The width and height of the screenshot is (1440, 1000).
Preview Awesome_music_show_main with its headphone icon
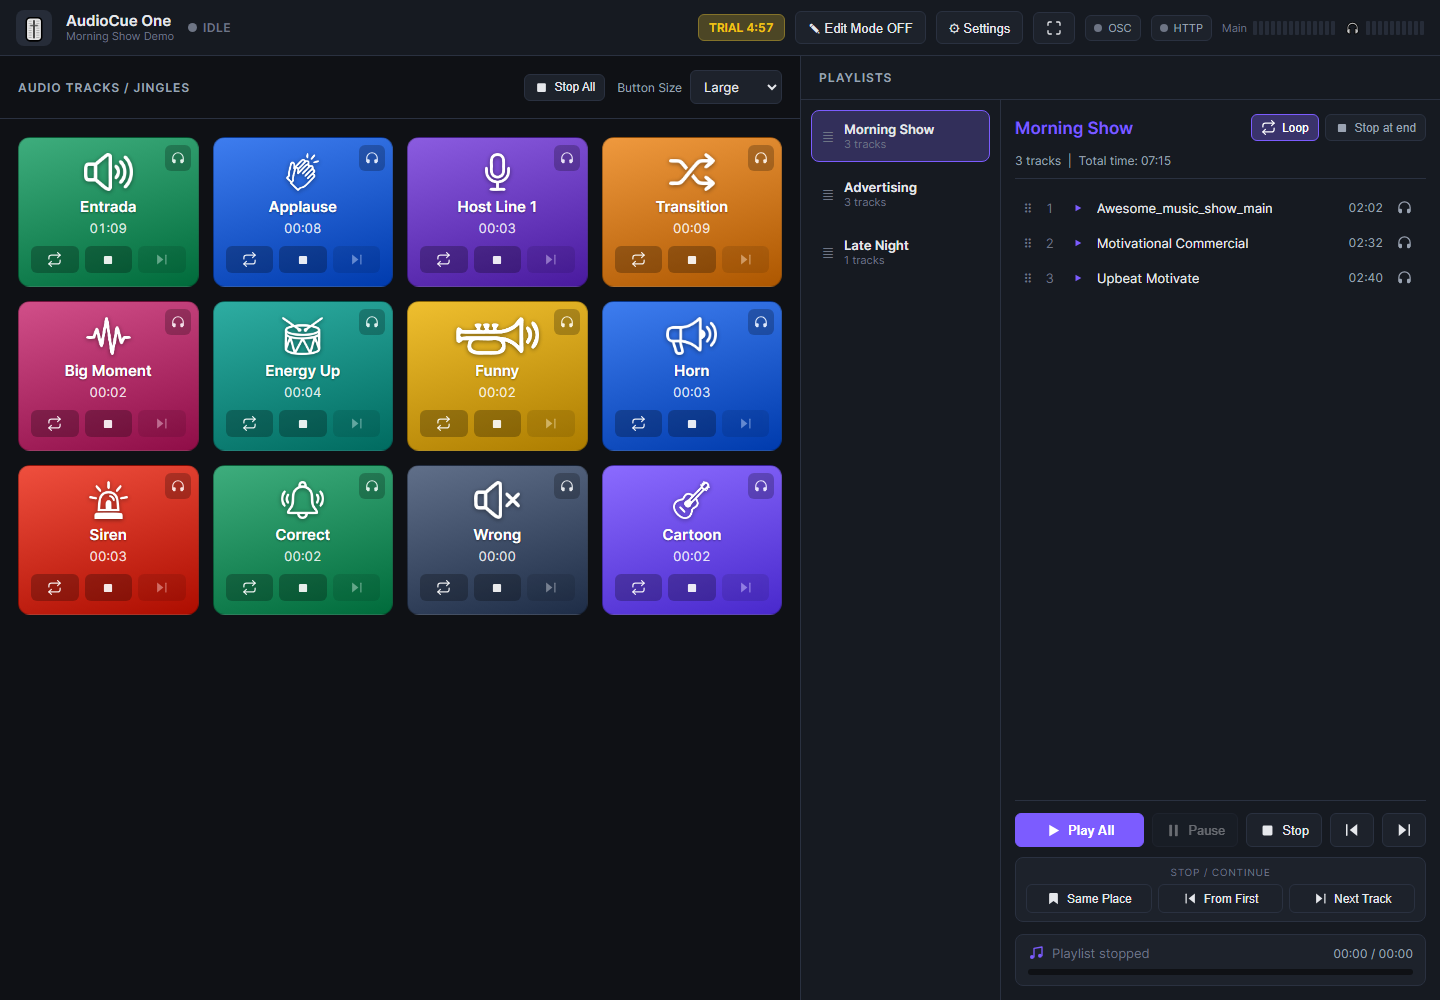(x=1404, y=208)
